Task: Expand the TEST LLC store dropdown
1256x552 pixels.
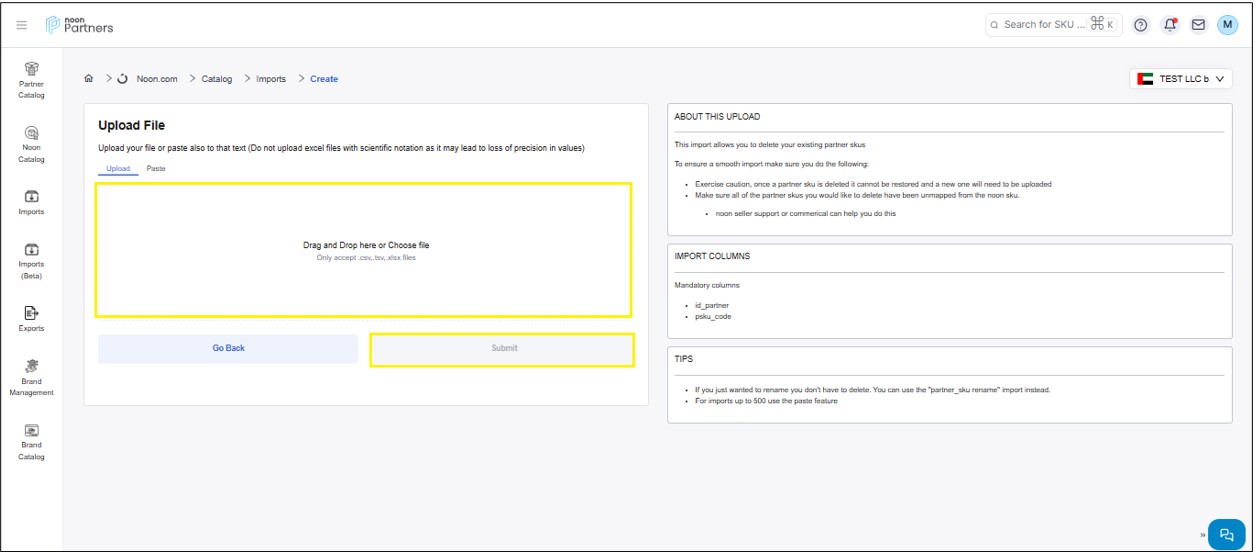Action: coord(1180,79)
